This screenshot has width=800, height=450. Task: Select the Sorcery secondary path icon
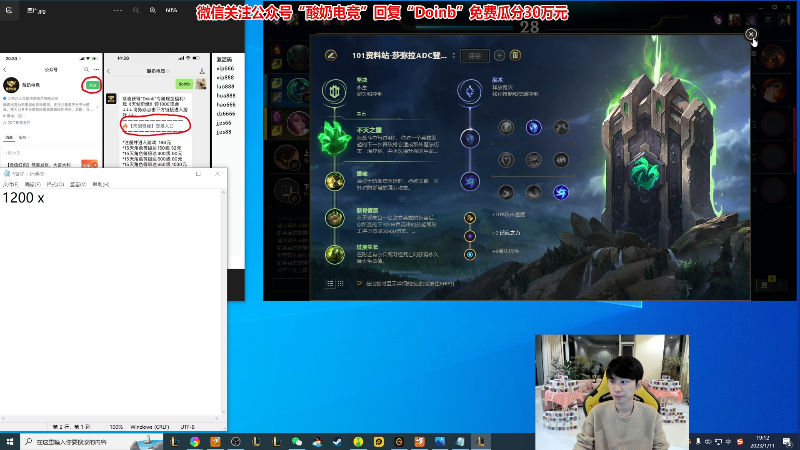[x=469, y=92]
